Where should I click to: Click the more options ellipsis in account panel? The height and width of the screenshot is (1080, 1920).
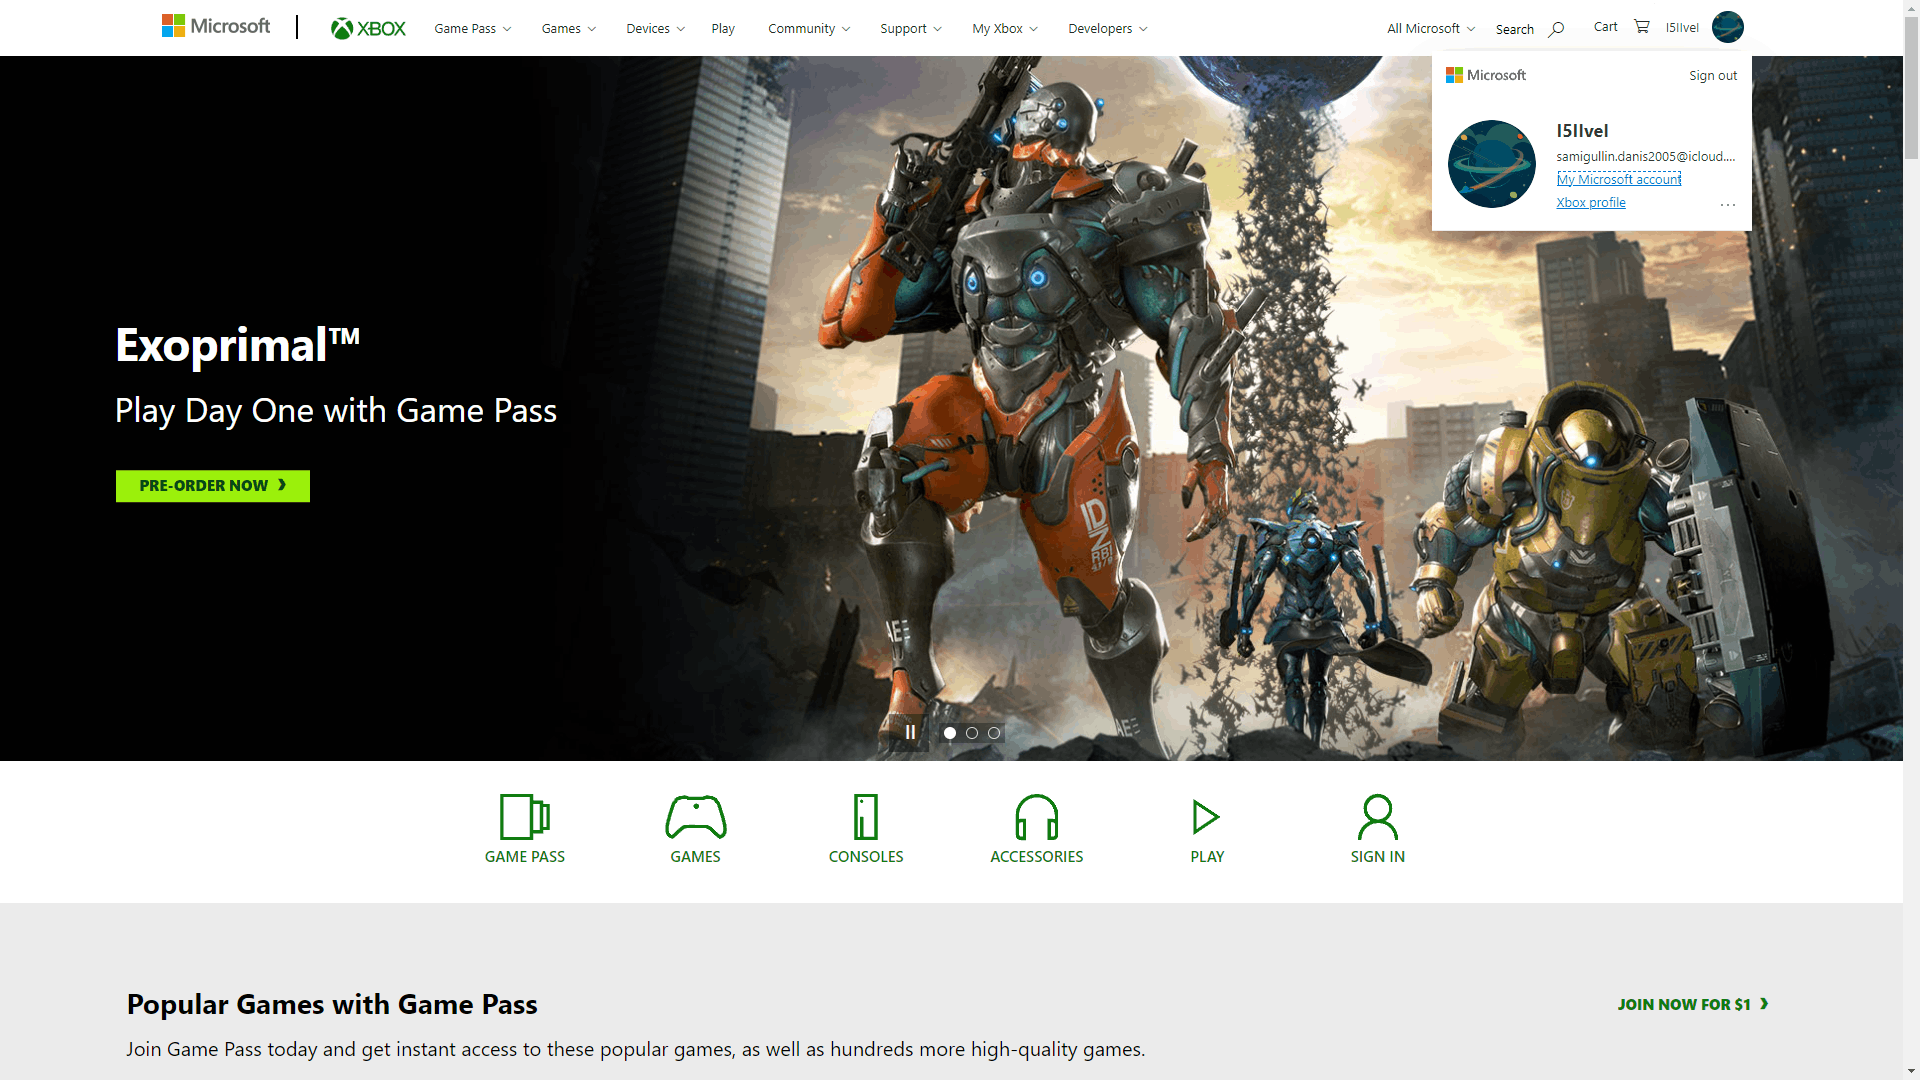(x=1727, y=204)
